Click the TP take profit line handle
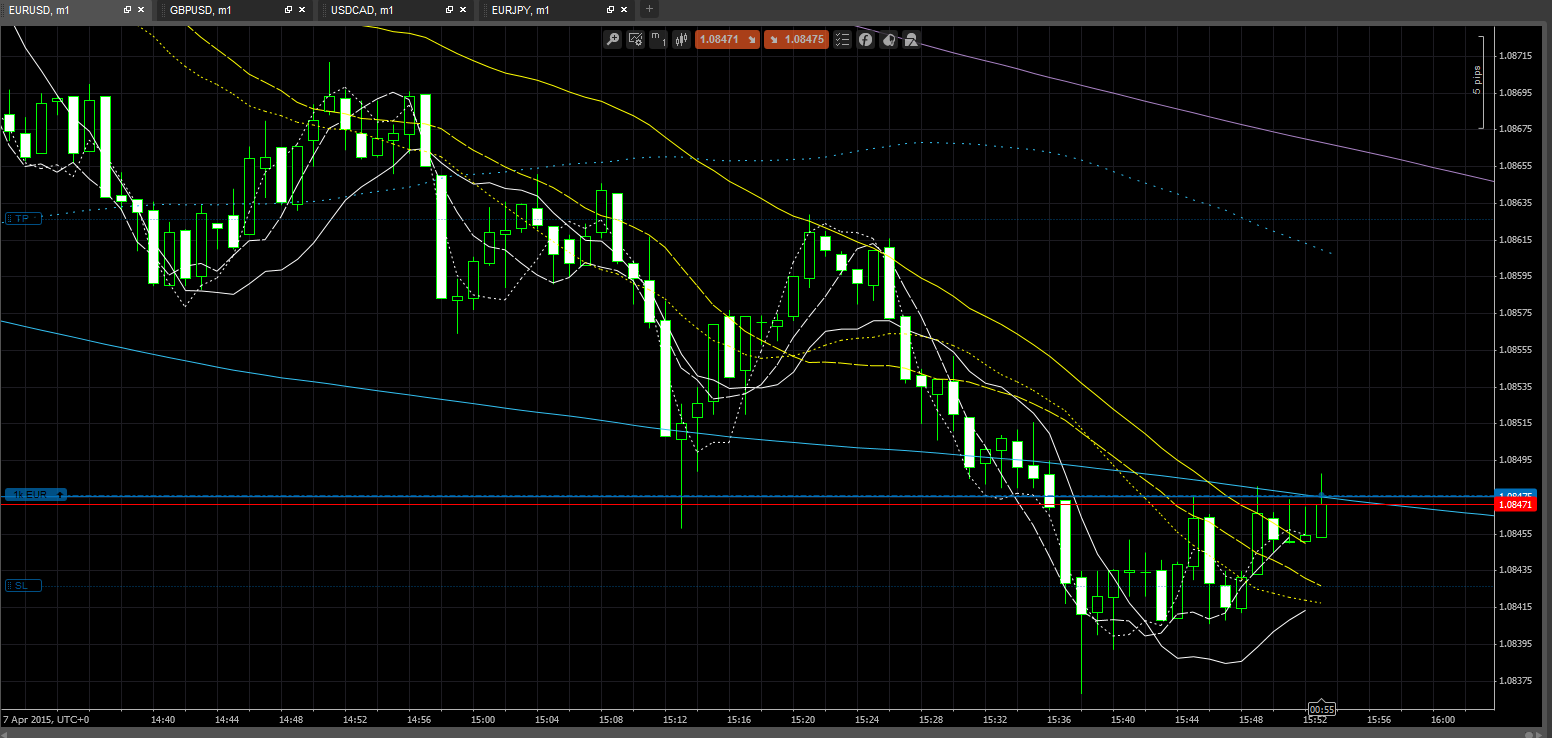Viewport: 1552px width, 738px height. point(22,218)
